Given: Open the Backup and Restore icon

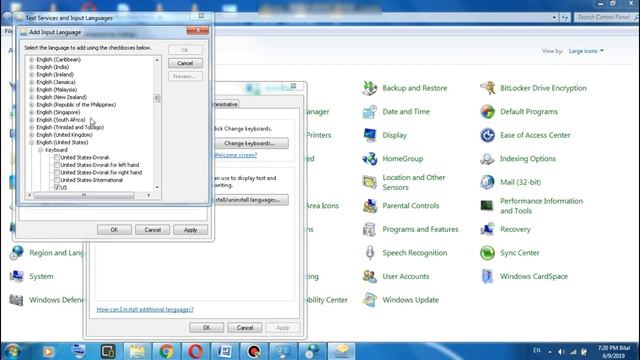Looking at the screenshot, I should pos(370,88).
